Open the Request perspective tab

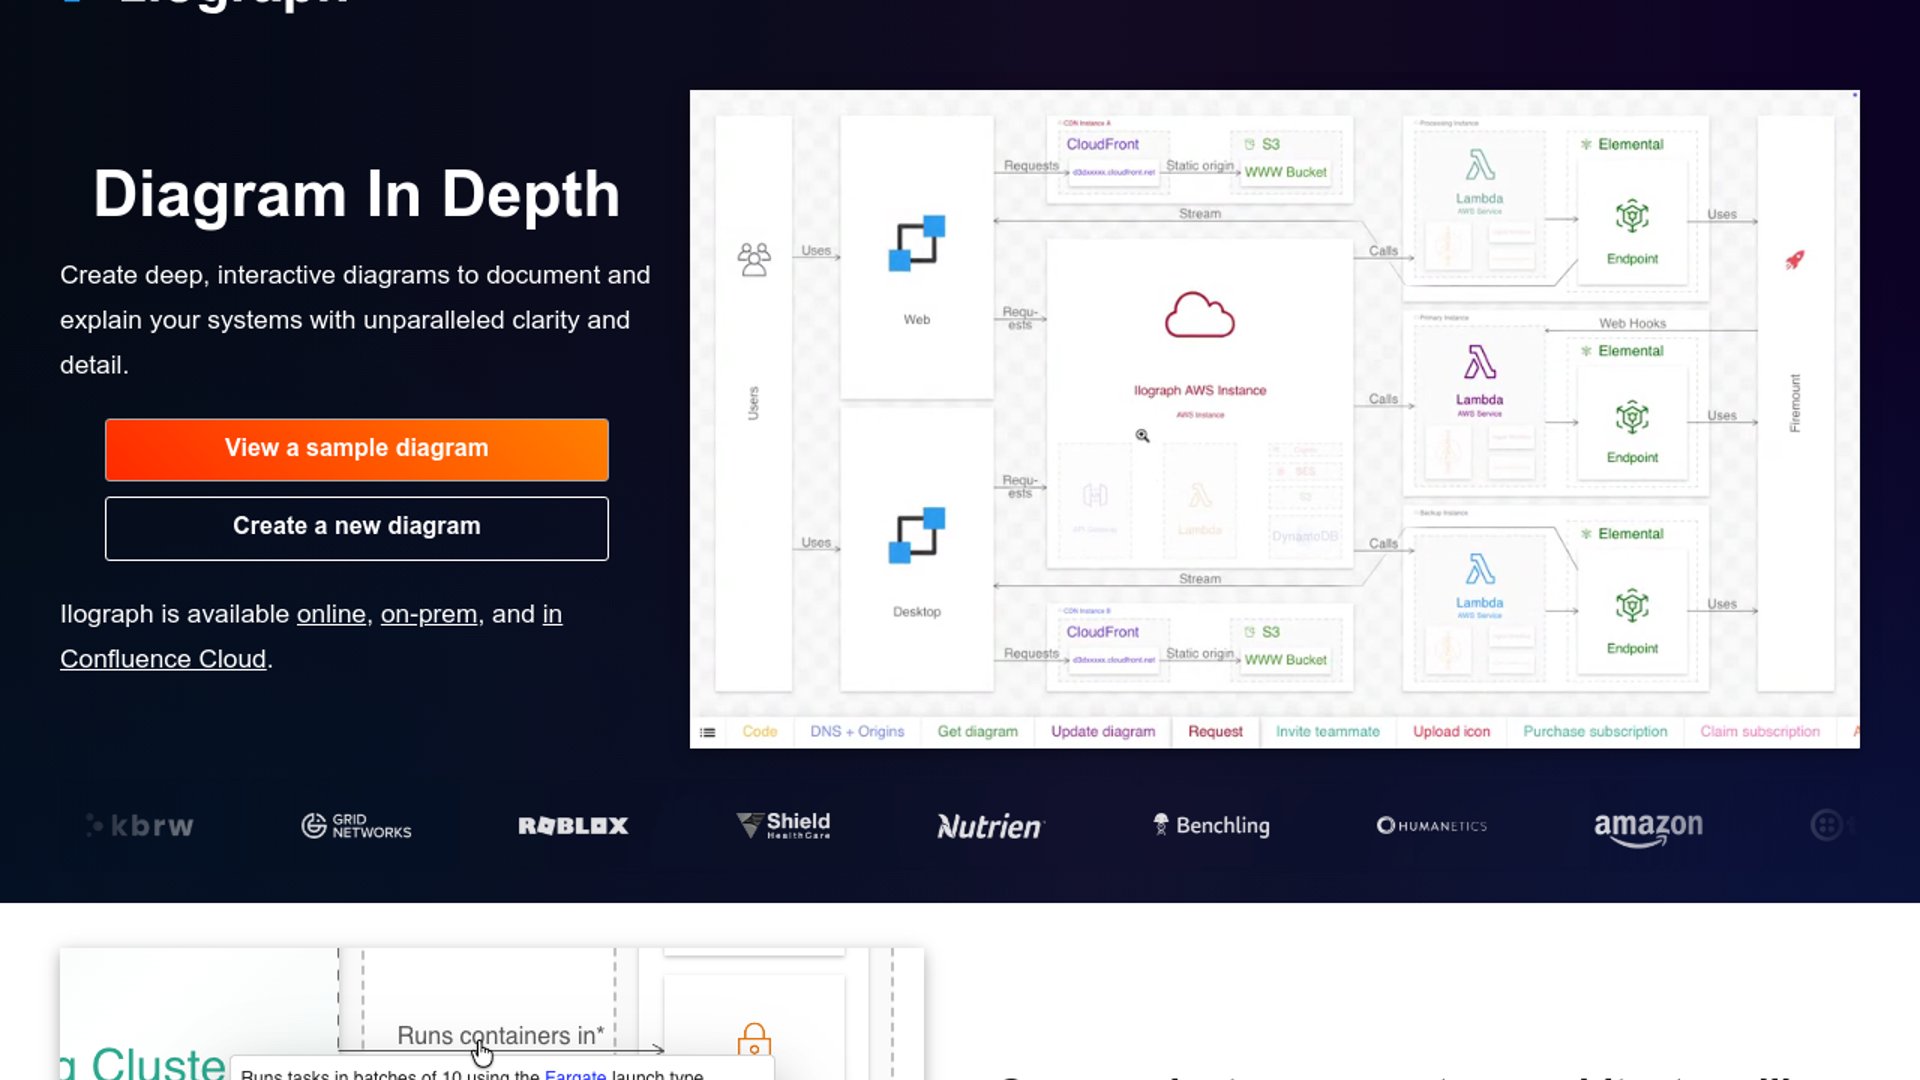click(x=1215, y=732)
